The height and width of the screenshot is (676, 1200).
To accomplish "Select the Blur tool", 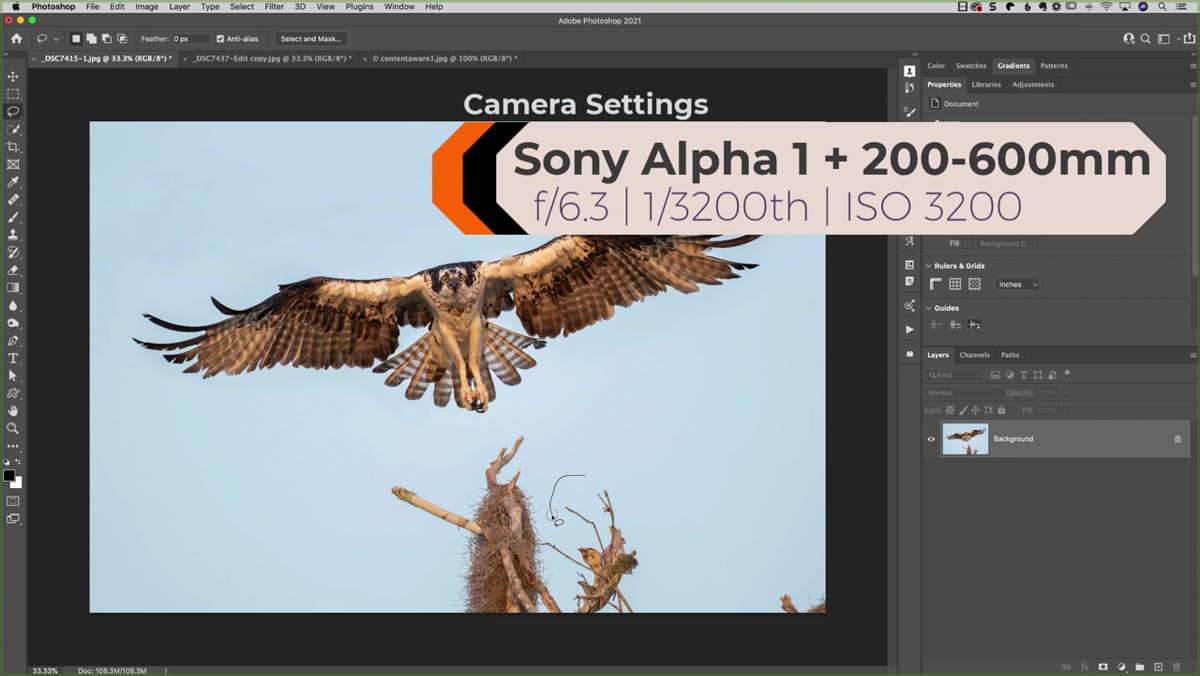I will pos(13,305).
